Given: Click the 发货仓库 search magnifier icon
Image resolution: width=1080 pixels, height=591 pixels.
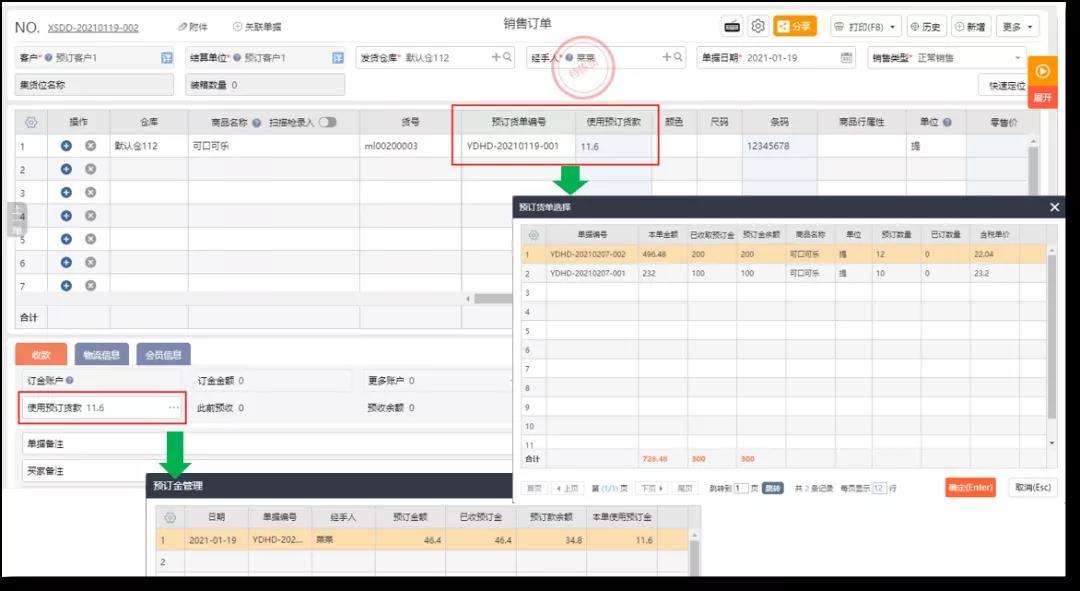Looking at the screenshot, I should (508, 57).
